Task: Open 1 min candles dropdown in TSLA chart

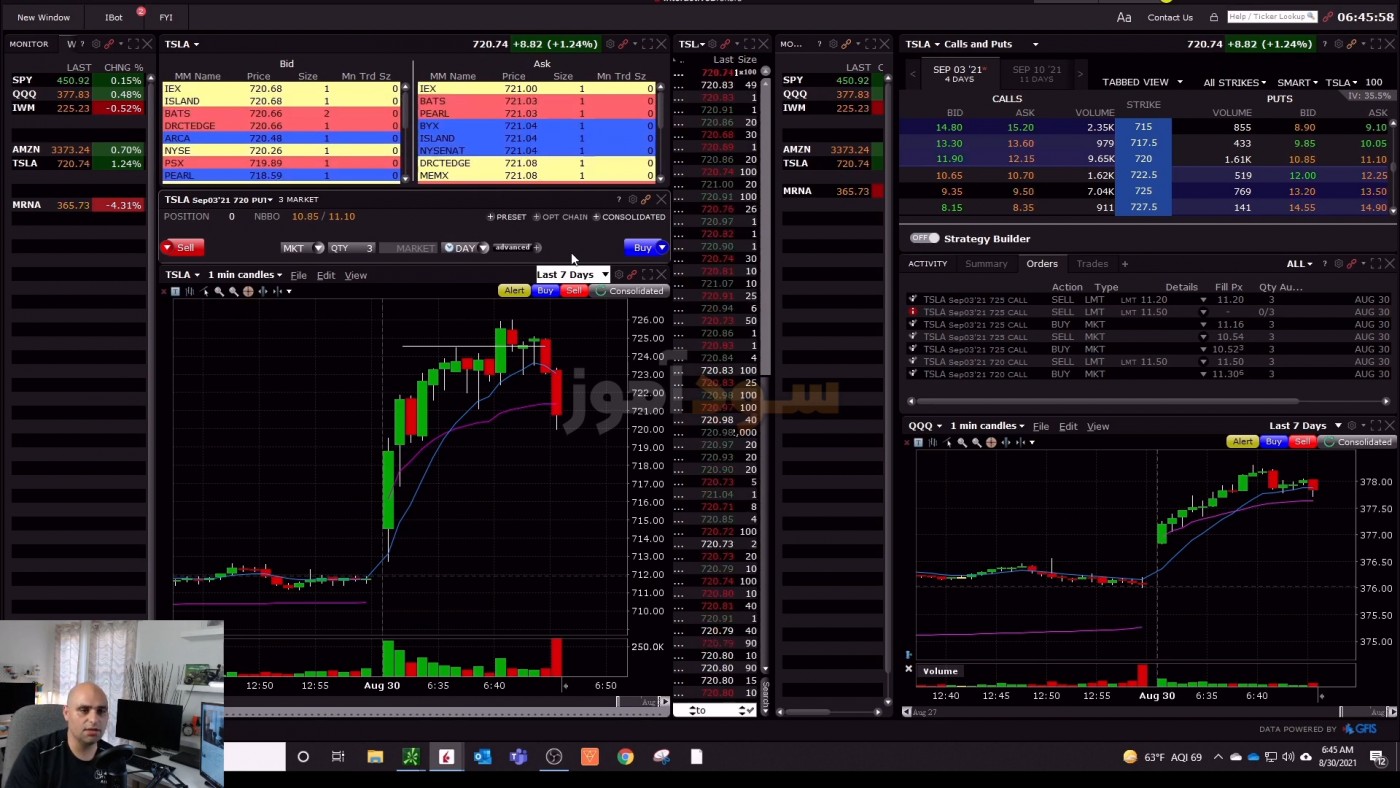Action: [245, 275]
